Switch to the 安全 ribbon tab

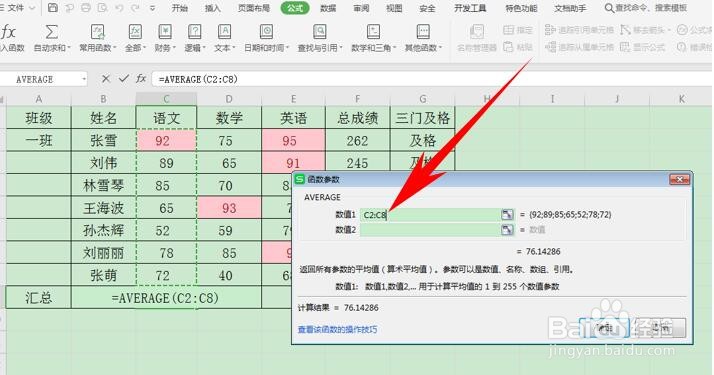pos(427,8)
